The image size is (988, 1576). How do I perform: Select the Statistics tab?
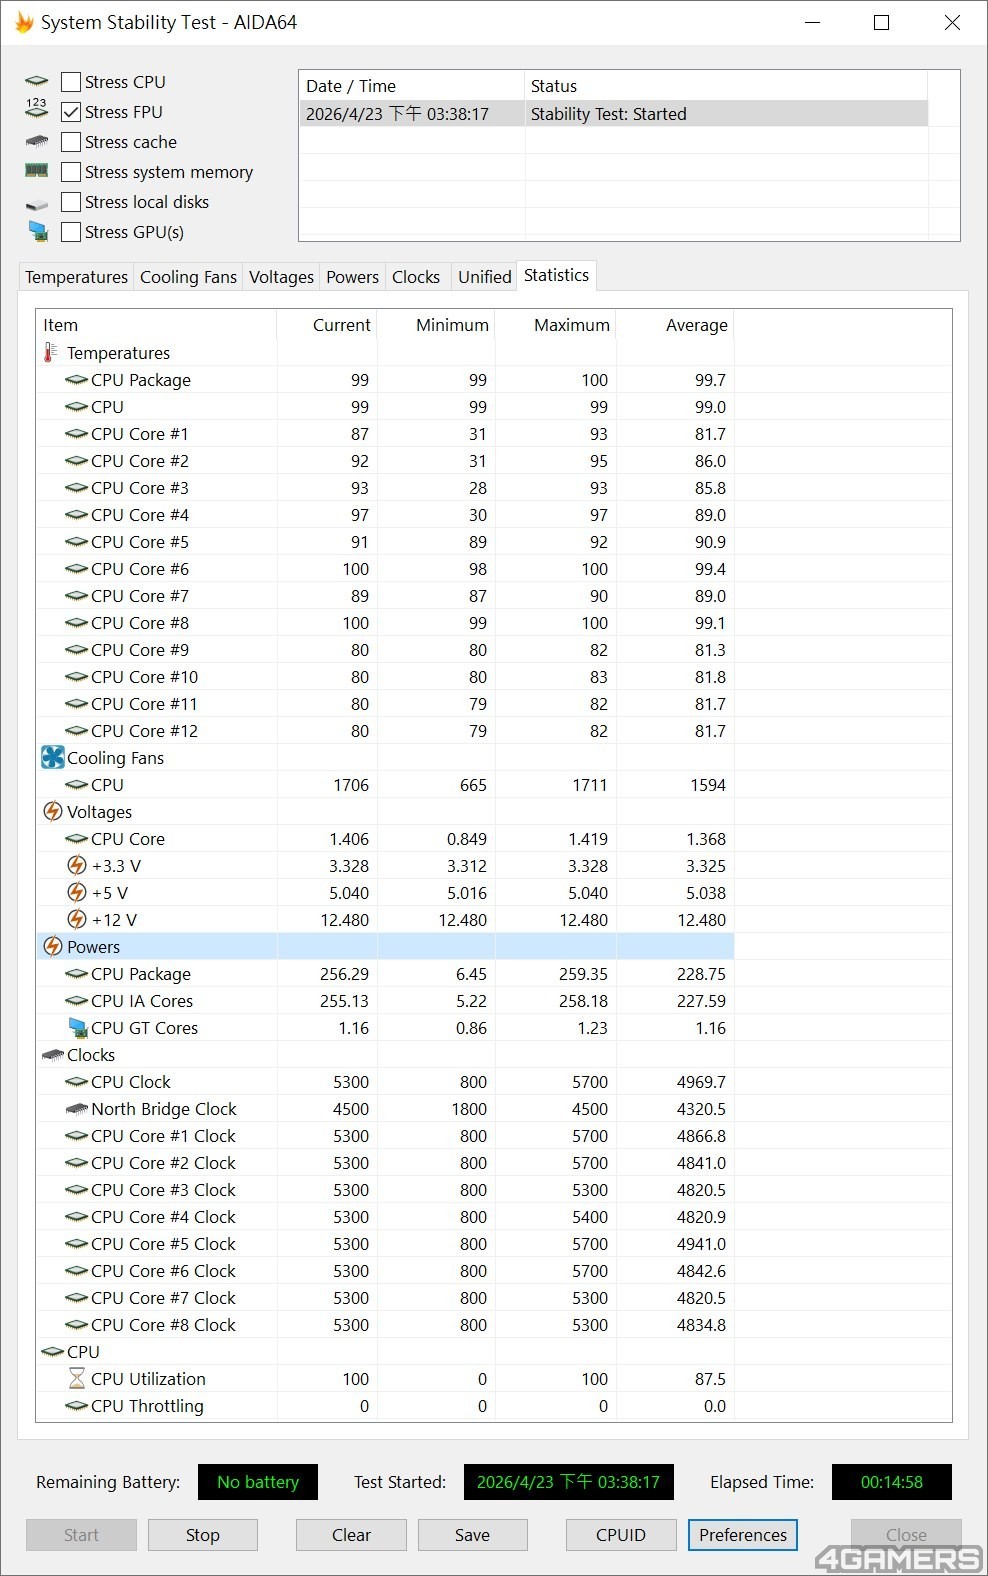556,275
